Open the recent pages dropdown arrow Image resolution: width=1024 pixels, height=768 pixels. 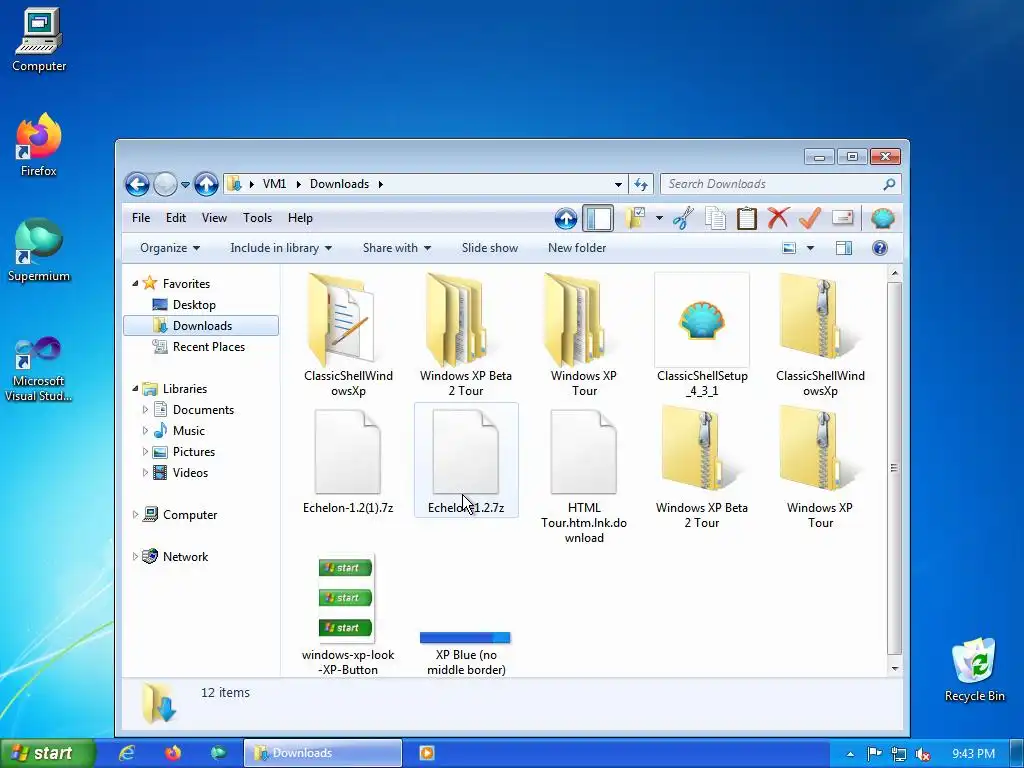tap(185, 185)
